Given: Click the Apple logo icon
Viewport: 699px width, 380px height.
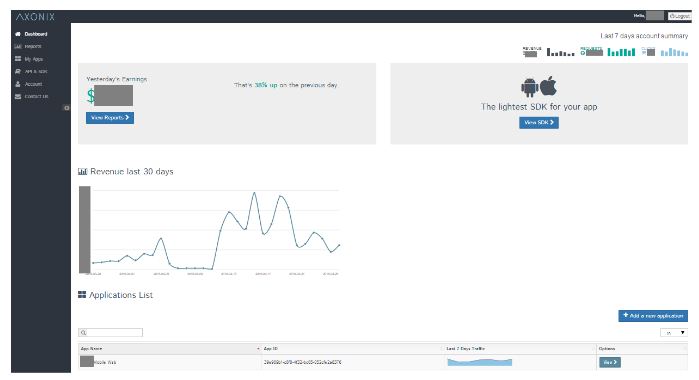Looking at the screenshot, I should pos(548,86).
